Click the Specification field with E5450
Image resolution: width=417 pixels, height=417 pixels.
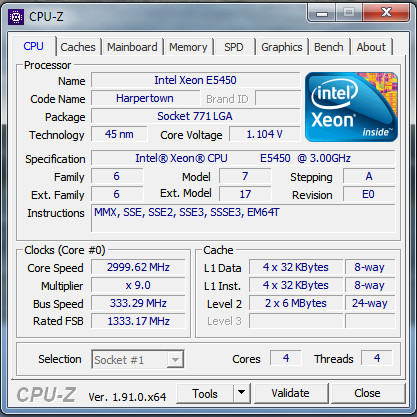243,158
